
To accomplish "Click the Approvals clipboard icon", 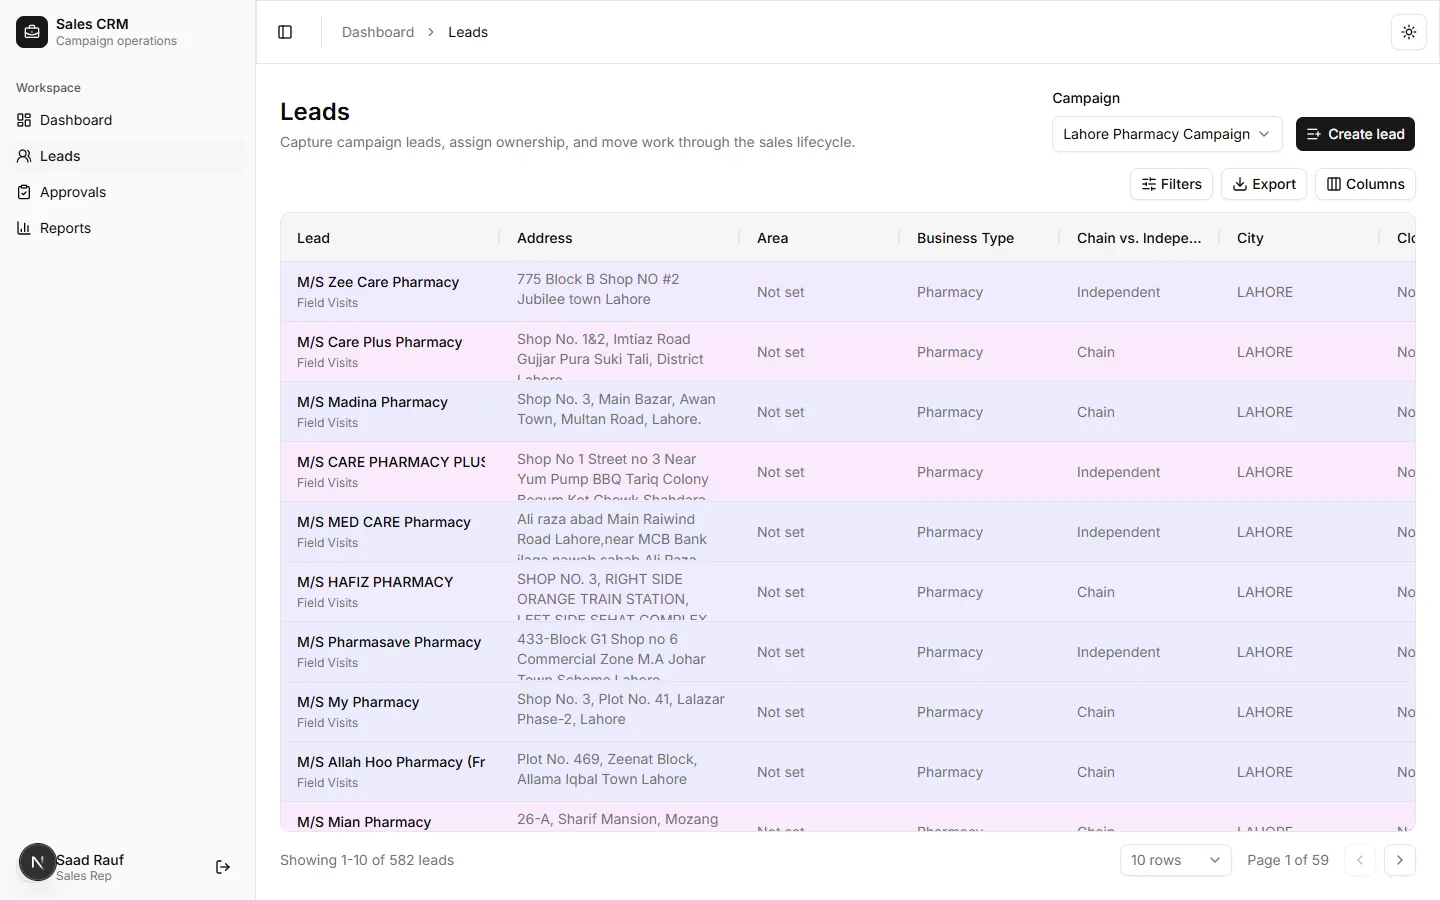I will pos(24,192).
